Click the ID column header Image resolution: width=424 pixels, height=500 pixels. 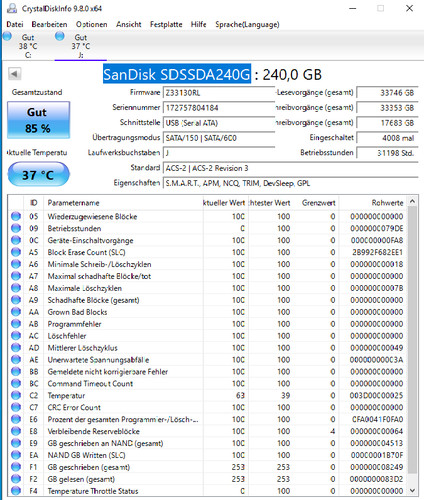coord(34,203)
